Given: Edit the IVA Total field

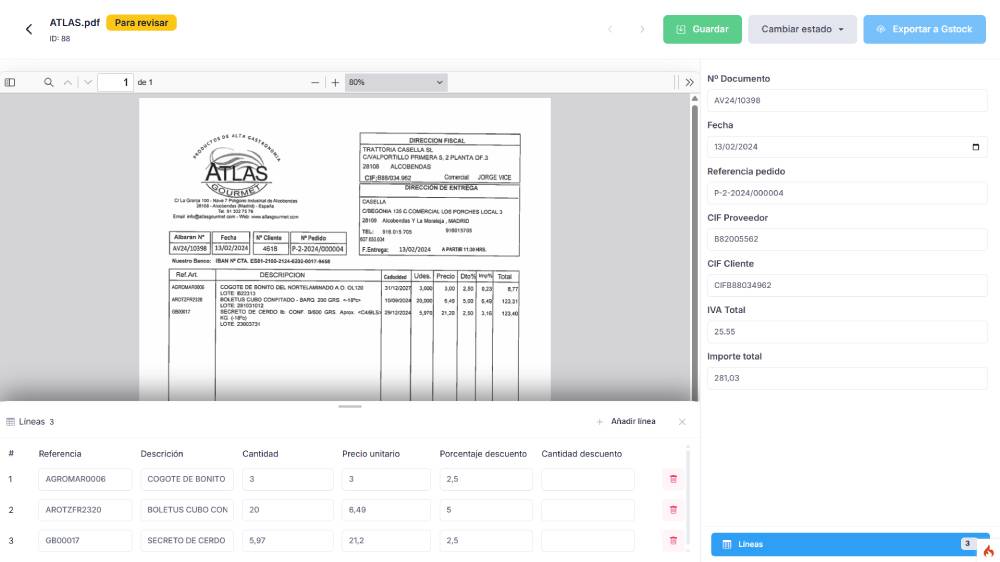Looking at the screenshot, I should coord(847,332).
